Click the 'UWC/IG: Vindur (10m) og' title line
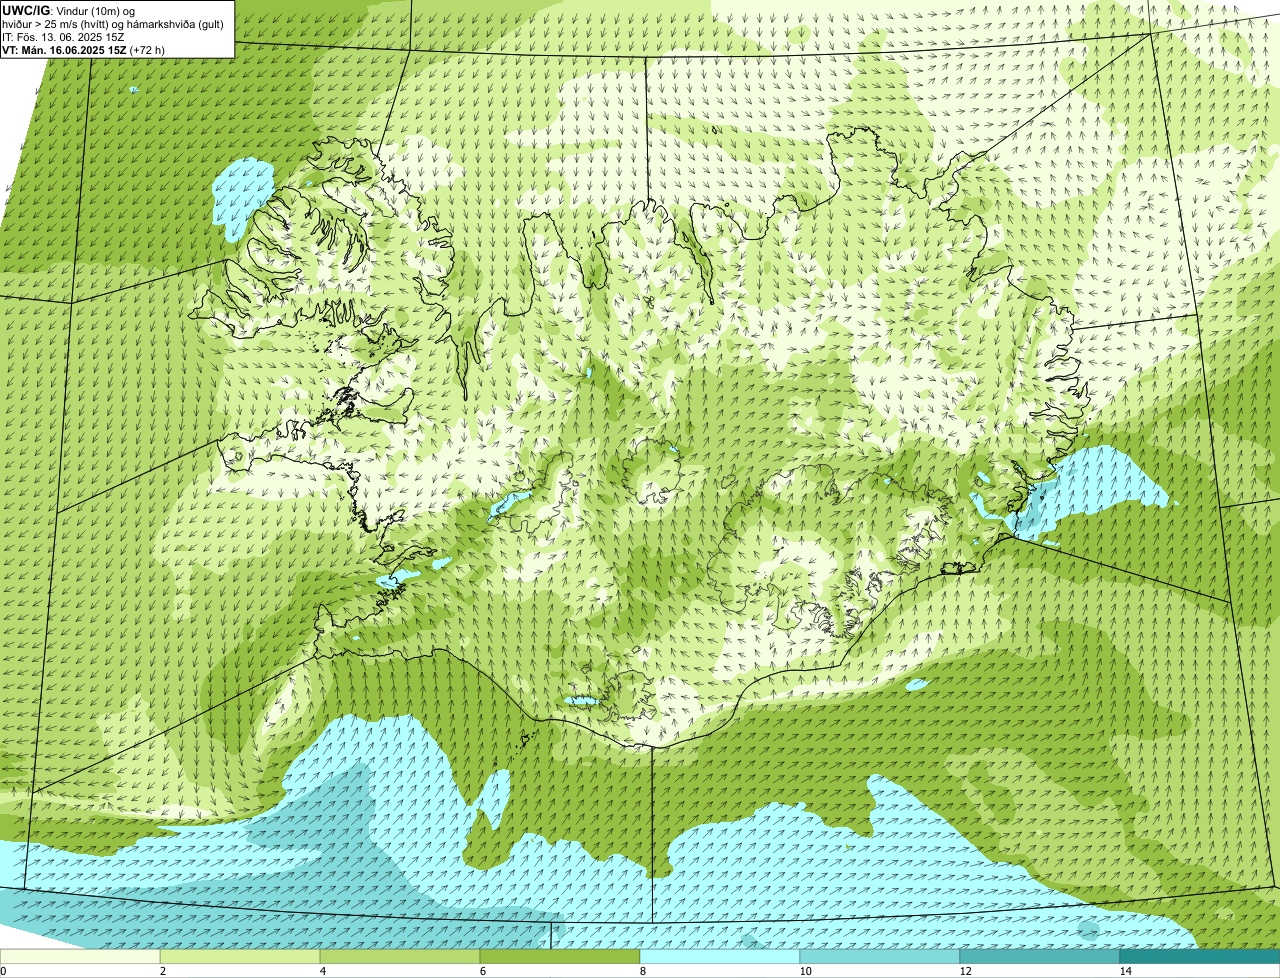Screen dimensions: 1280x978 [x=68, y=10]
